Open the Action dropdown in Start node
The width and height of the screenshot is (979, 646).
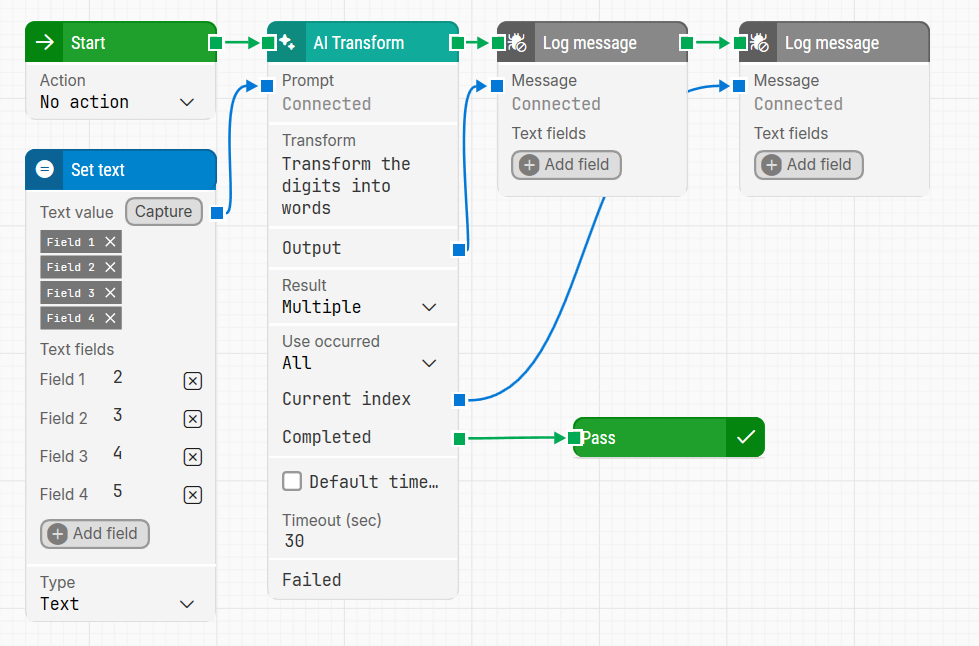pos(117,102)
